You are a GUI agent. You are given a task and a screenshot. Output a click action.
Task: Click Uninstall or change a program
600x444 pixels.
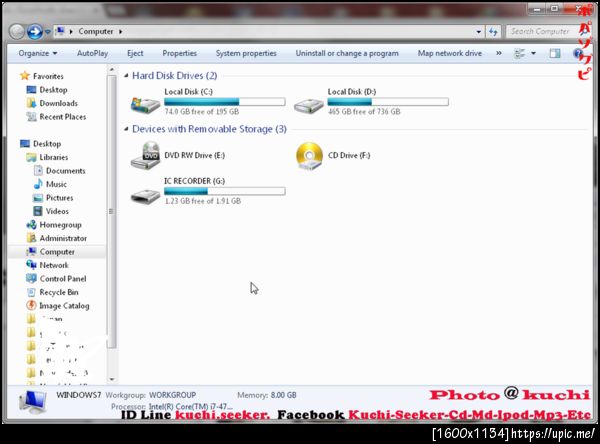coord(347,53)
